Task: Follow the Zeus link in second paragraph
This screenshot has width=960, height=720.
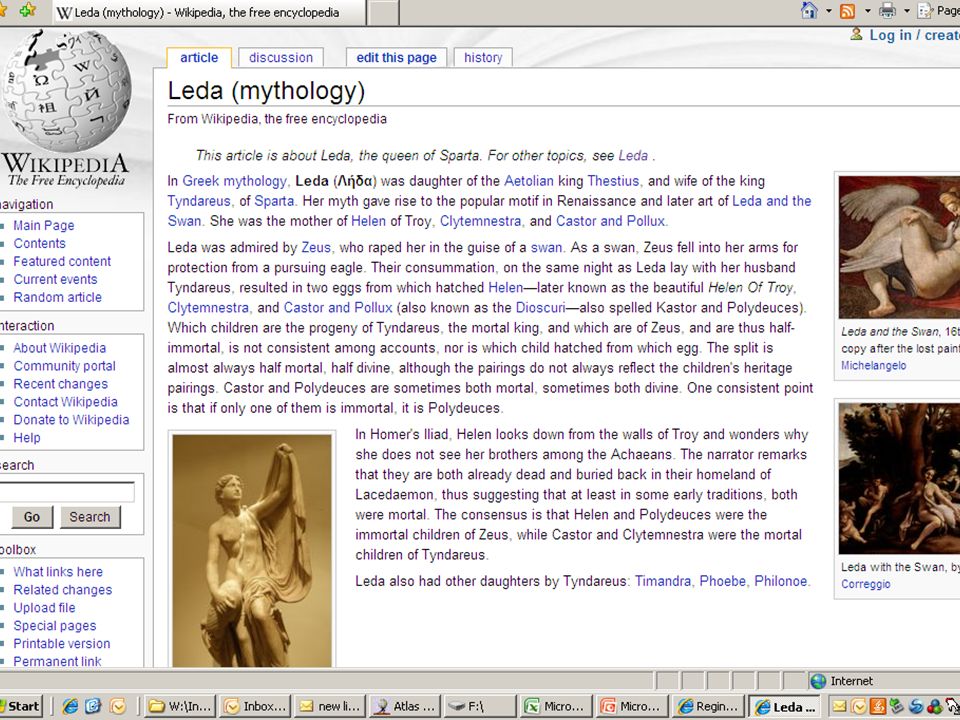Action: 316,247
